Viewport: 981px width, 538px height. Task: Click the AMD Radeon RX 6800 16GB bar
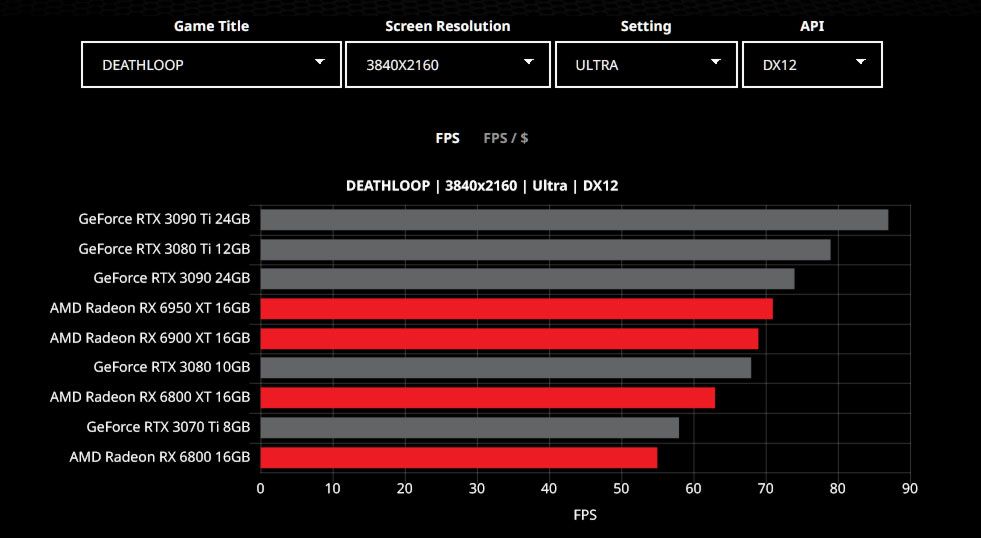459,457
